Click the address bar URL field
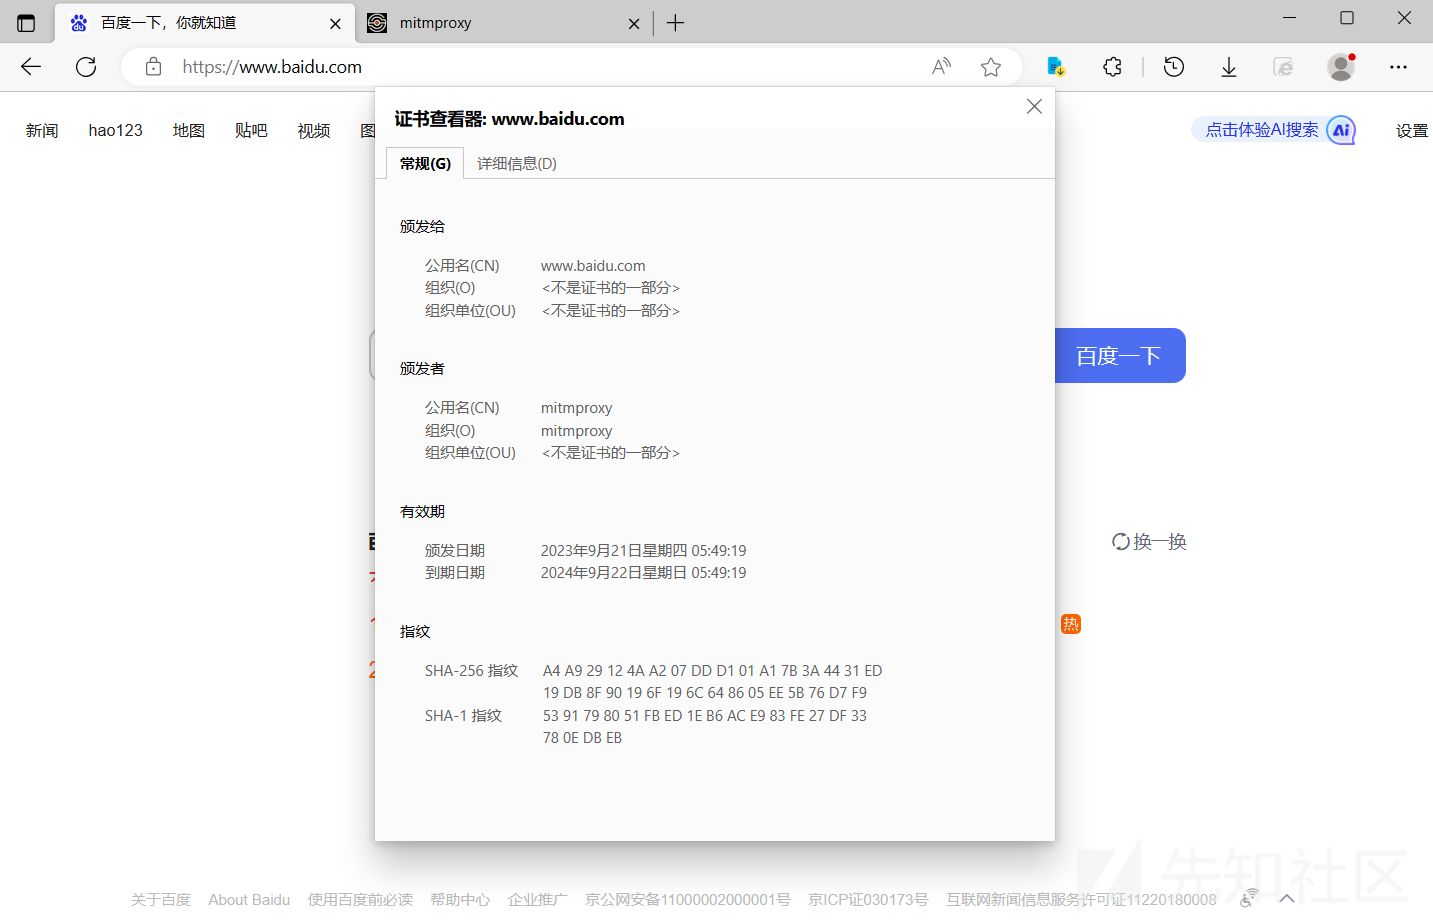Image resolution: width=1433 pixels, height=922 pixels. (540, 67)
